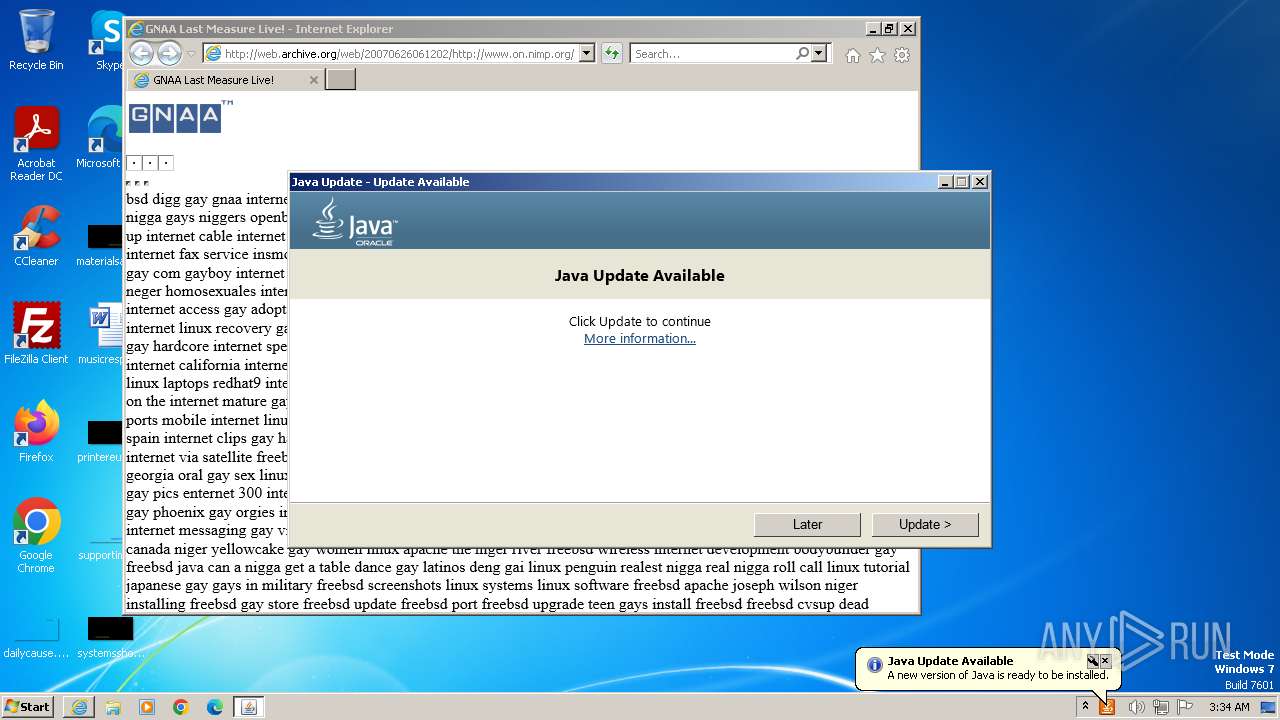Click the 3:34 AM clock

(x=1229, y=707)
